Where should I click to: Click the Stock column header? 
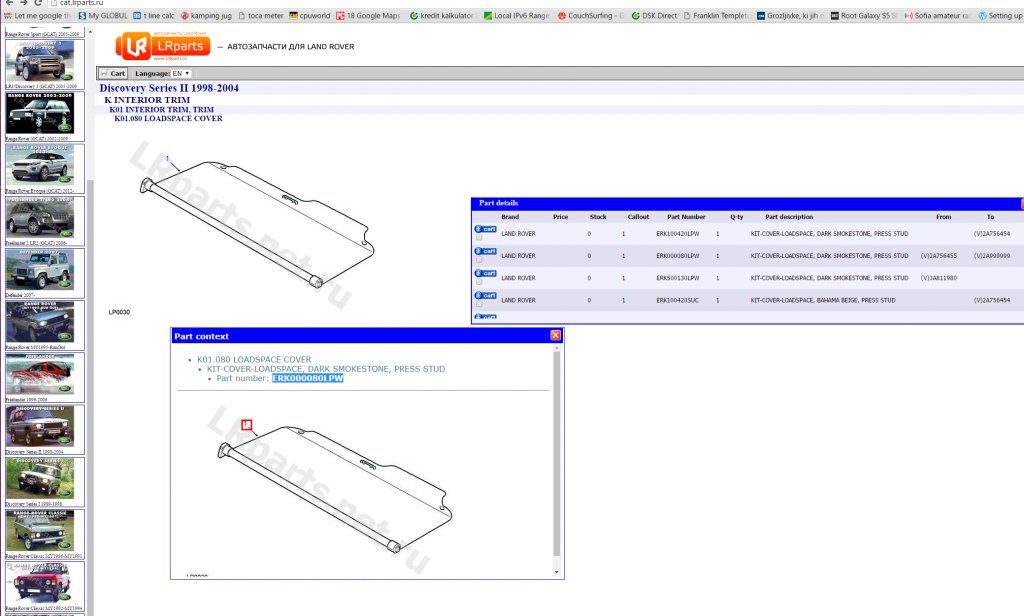point(598,217)
